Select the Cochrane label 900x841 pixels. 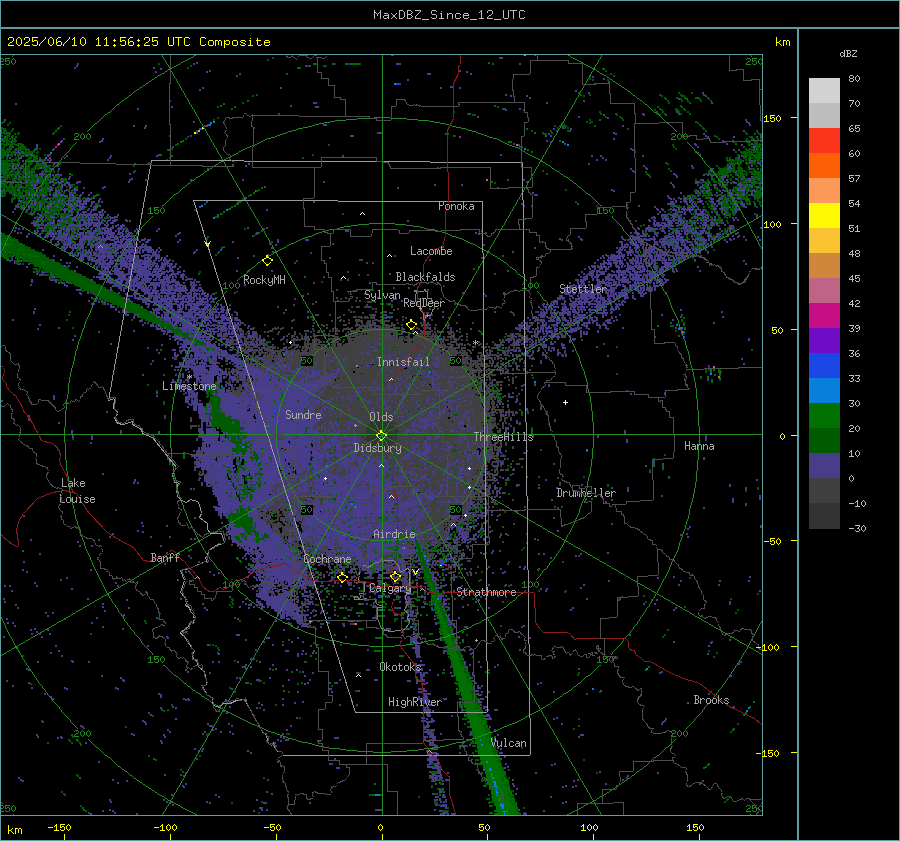327,559
